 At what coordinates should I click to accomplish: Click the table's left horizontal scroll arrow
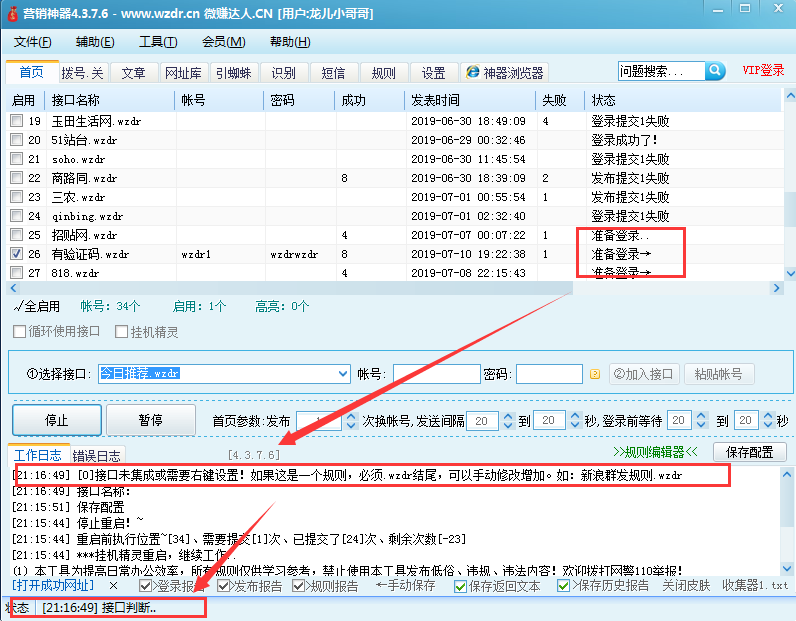click(x=14, y=288)
